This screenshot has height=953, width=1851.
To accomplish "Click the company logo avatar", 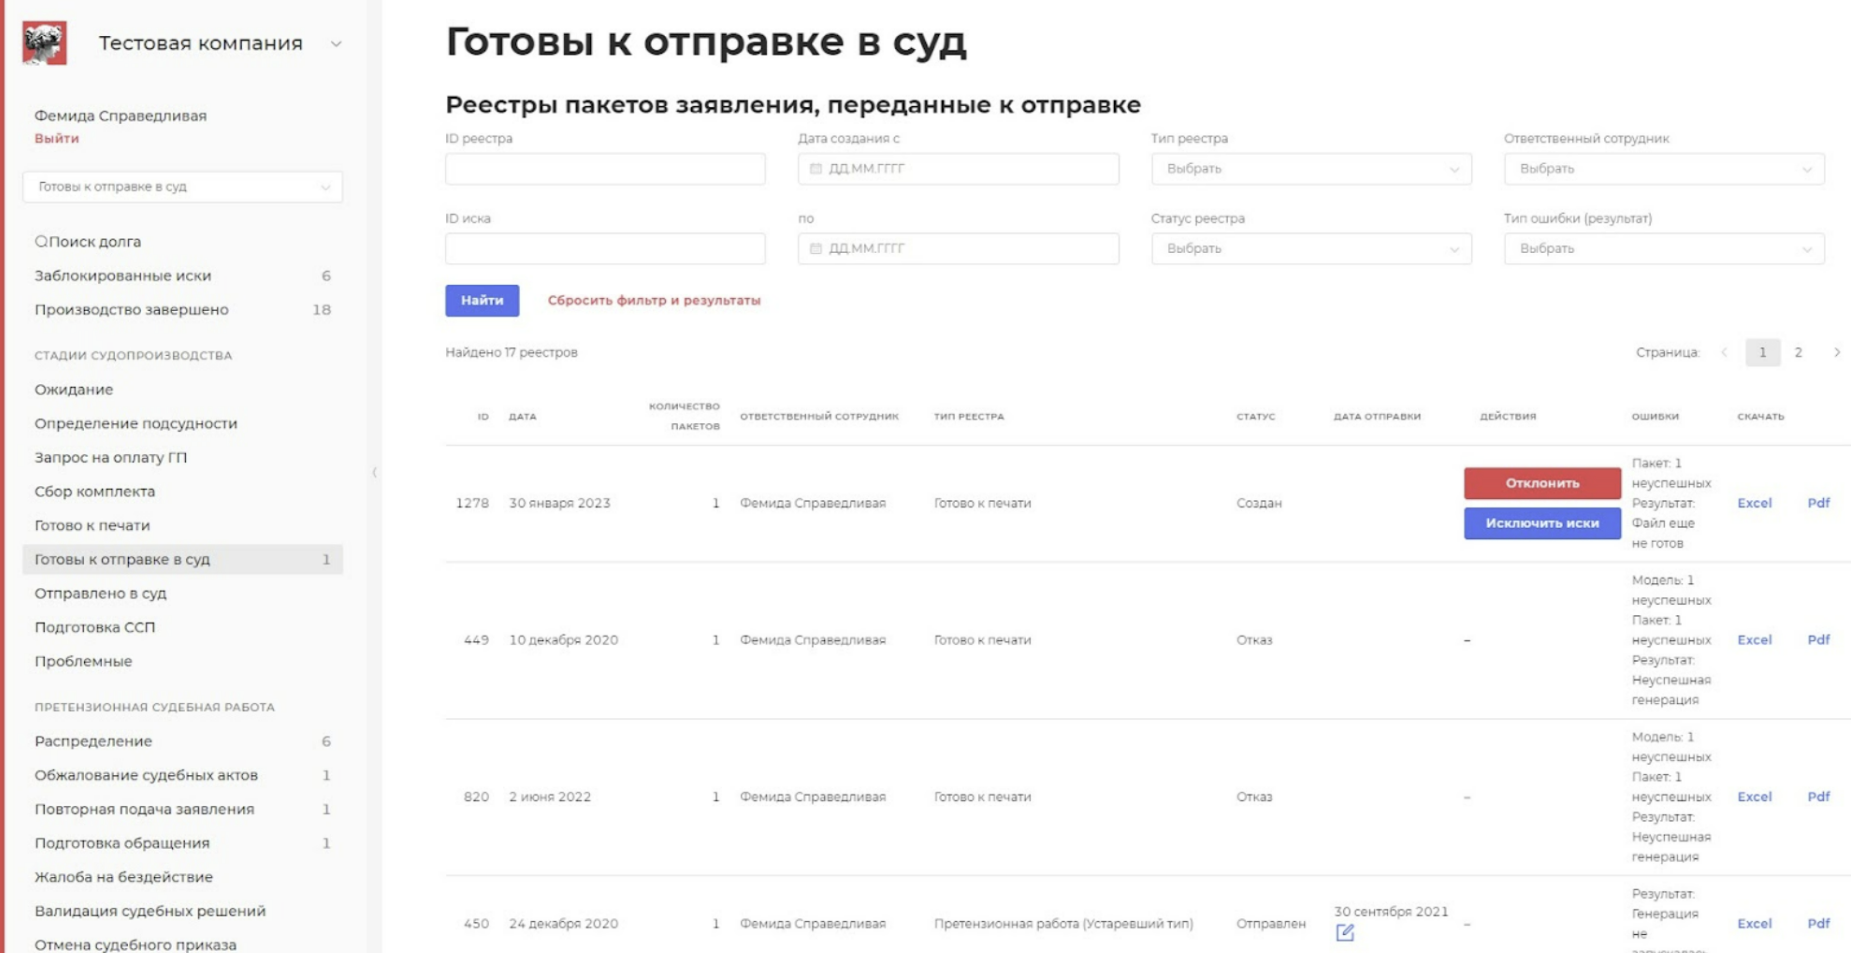I will (x=44, y=43).
